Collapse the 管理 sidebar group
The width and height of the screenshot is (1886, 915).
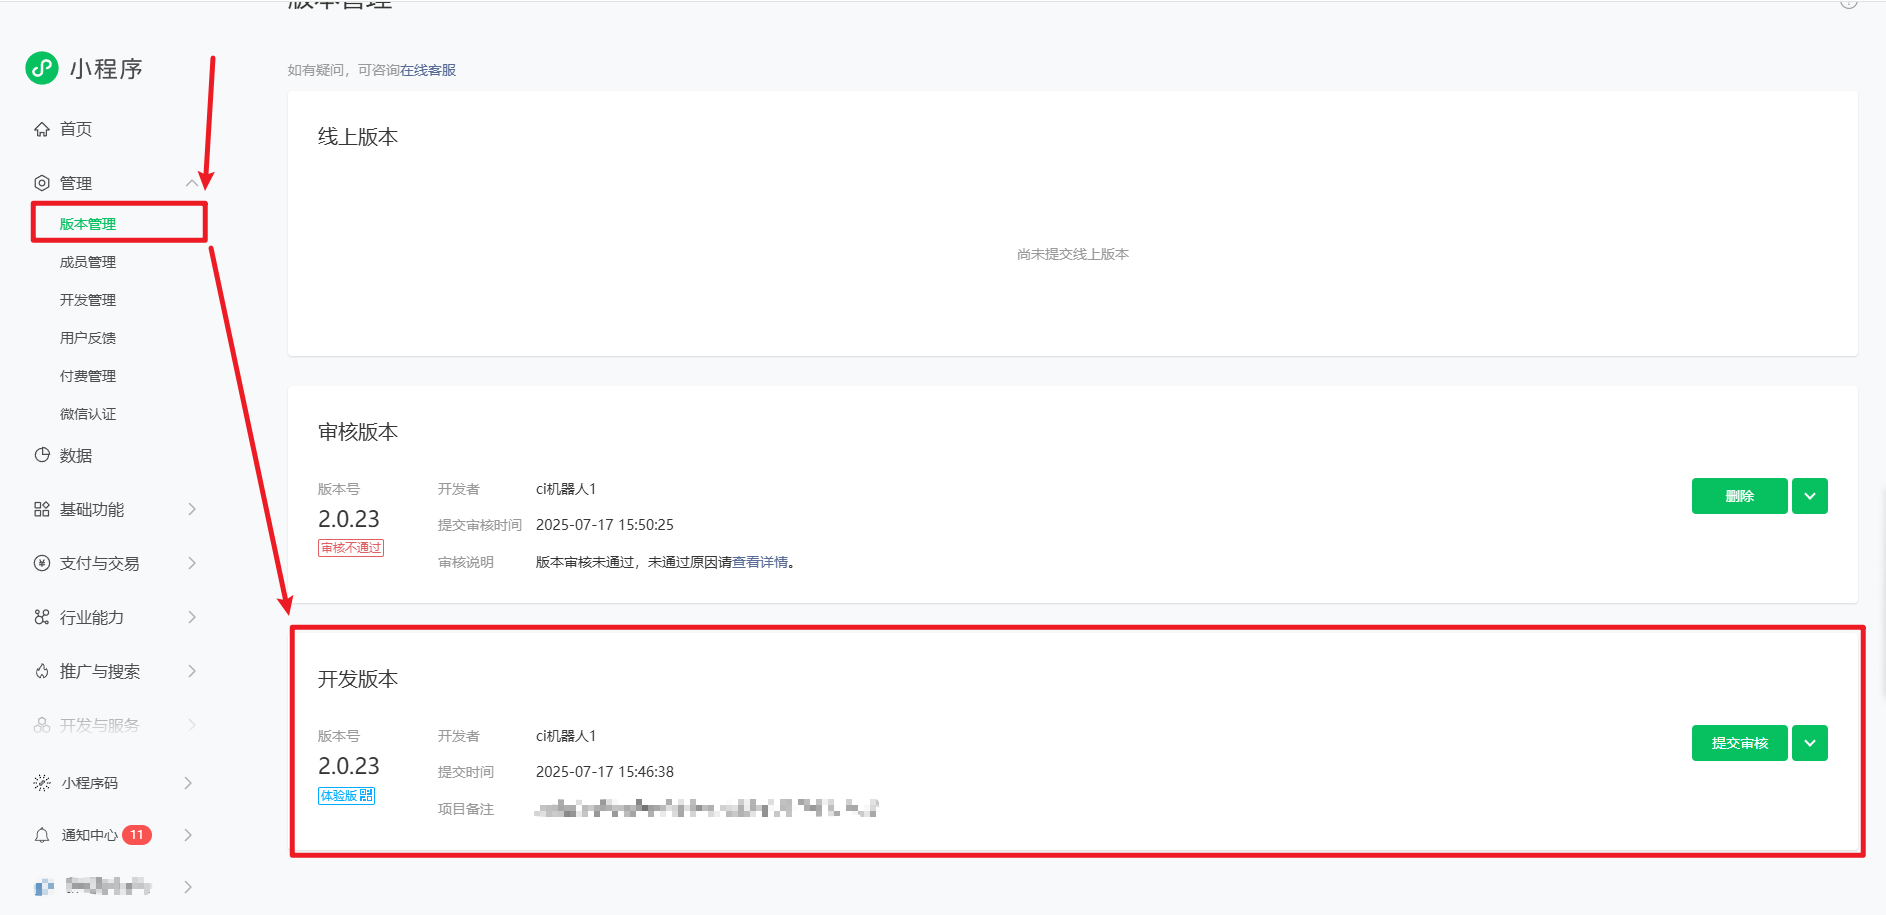click(191, 182)
